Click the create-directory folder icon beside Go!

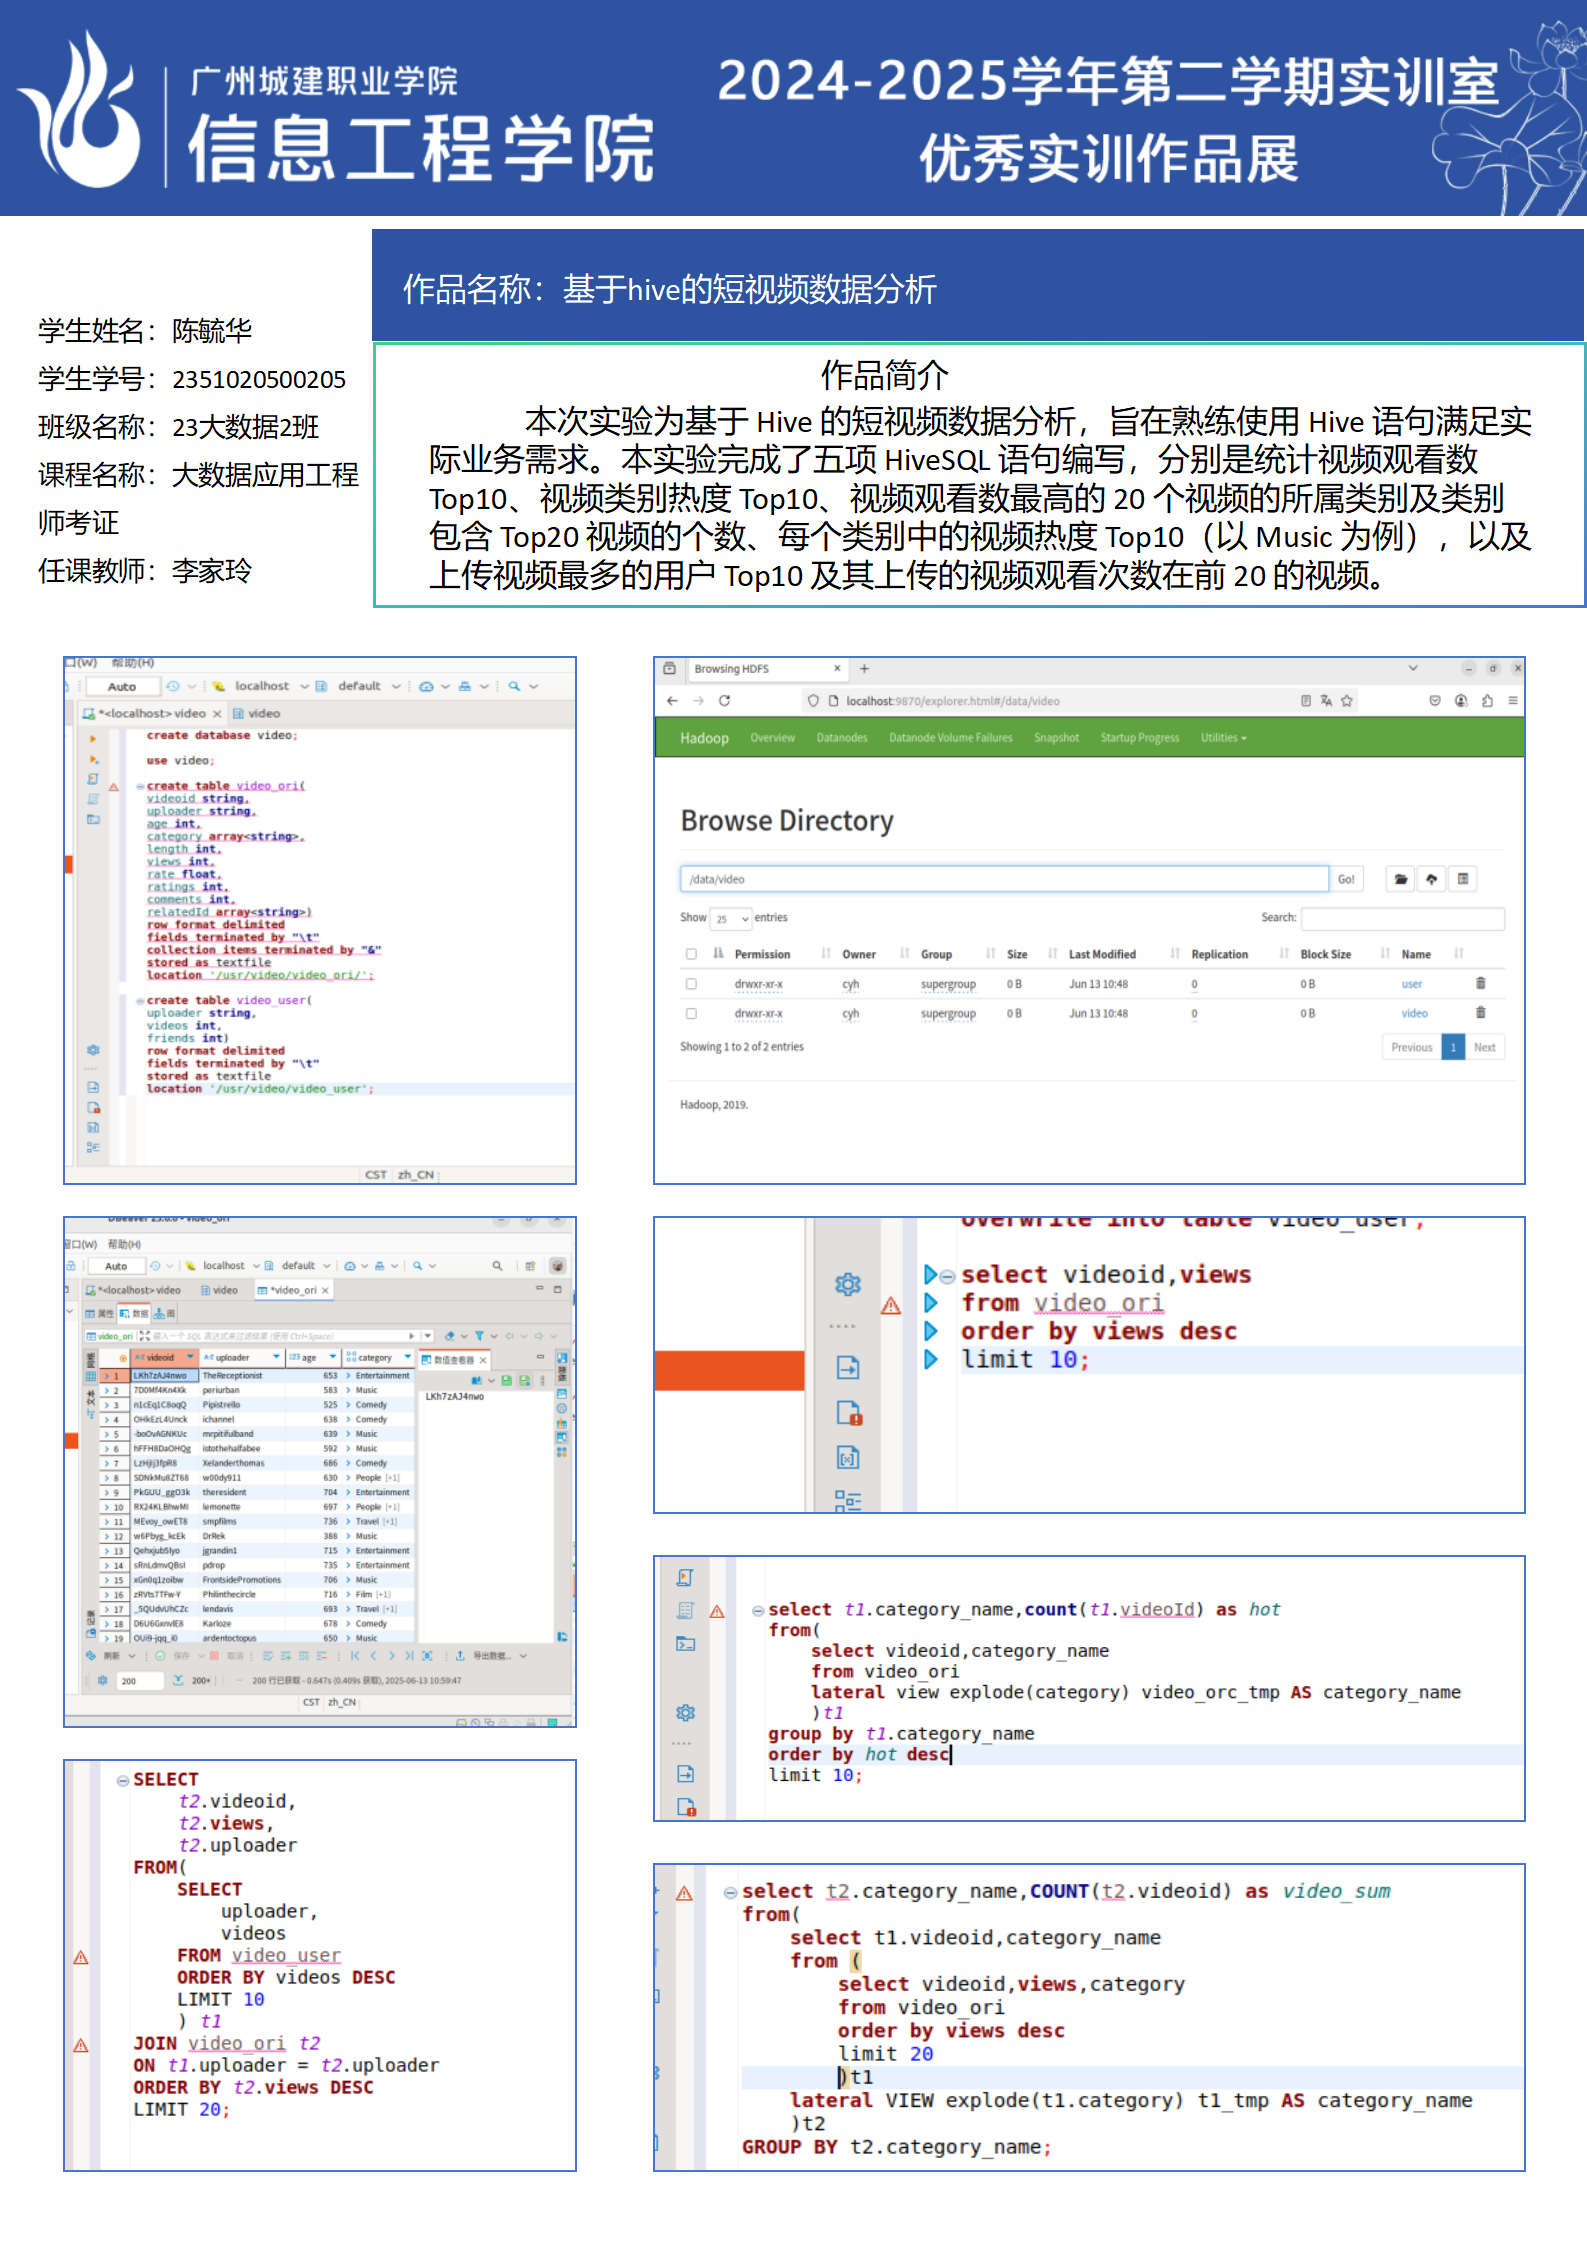pos(1400,879)
